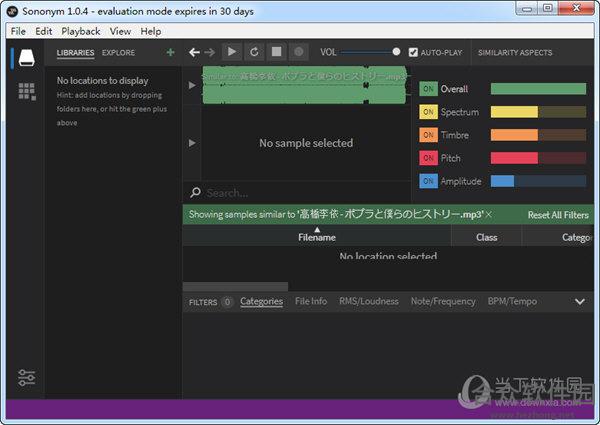Click the Play button in toolbar
This screenshot has width=600, height=425.
click(x=232, y=52)
